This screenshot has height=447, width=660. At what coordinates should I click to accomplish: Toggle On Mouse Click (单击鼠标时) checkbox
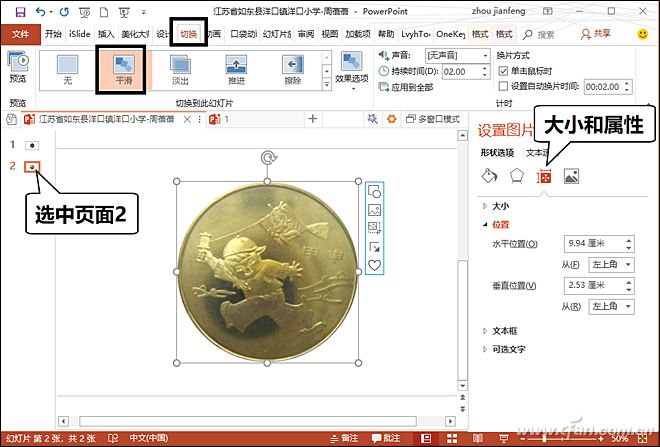pos(503,71)
